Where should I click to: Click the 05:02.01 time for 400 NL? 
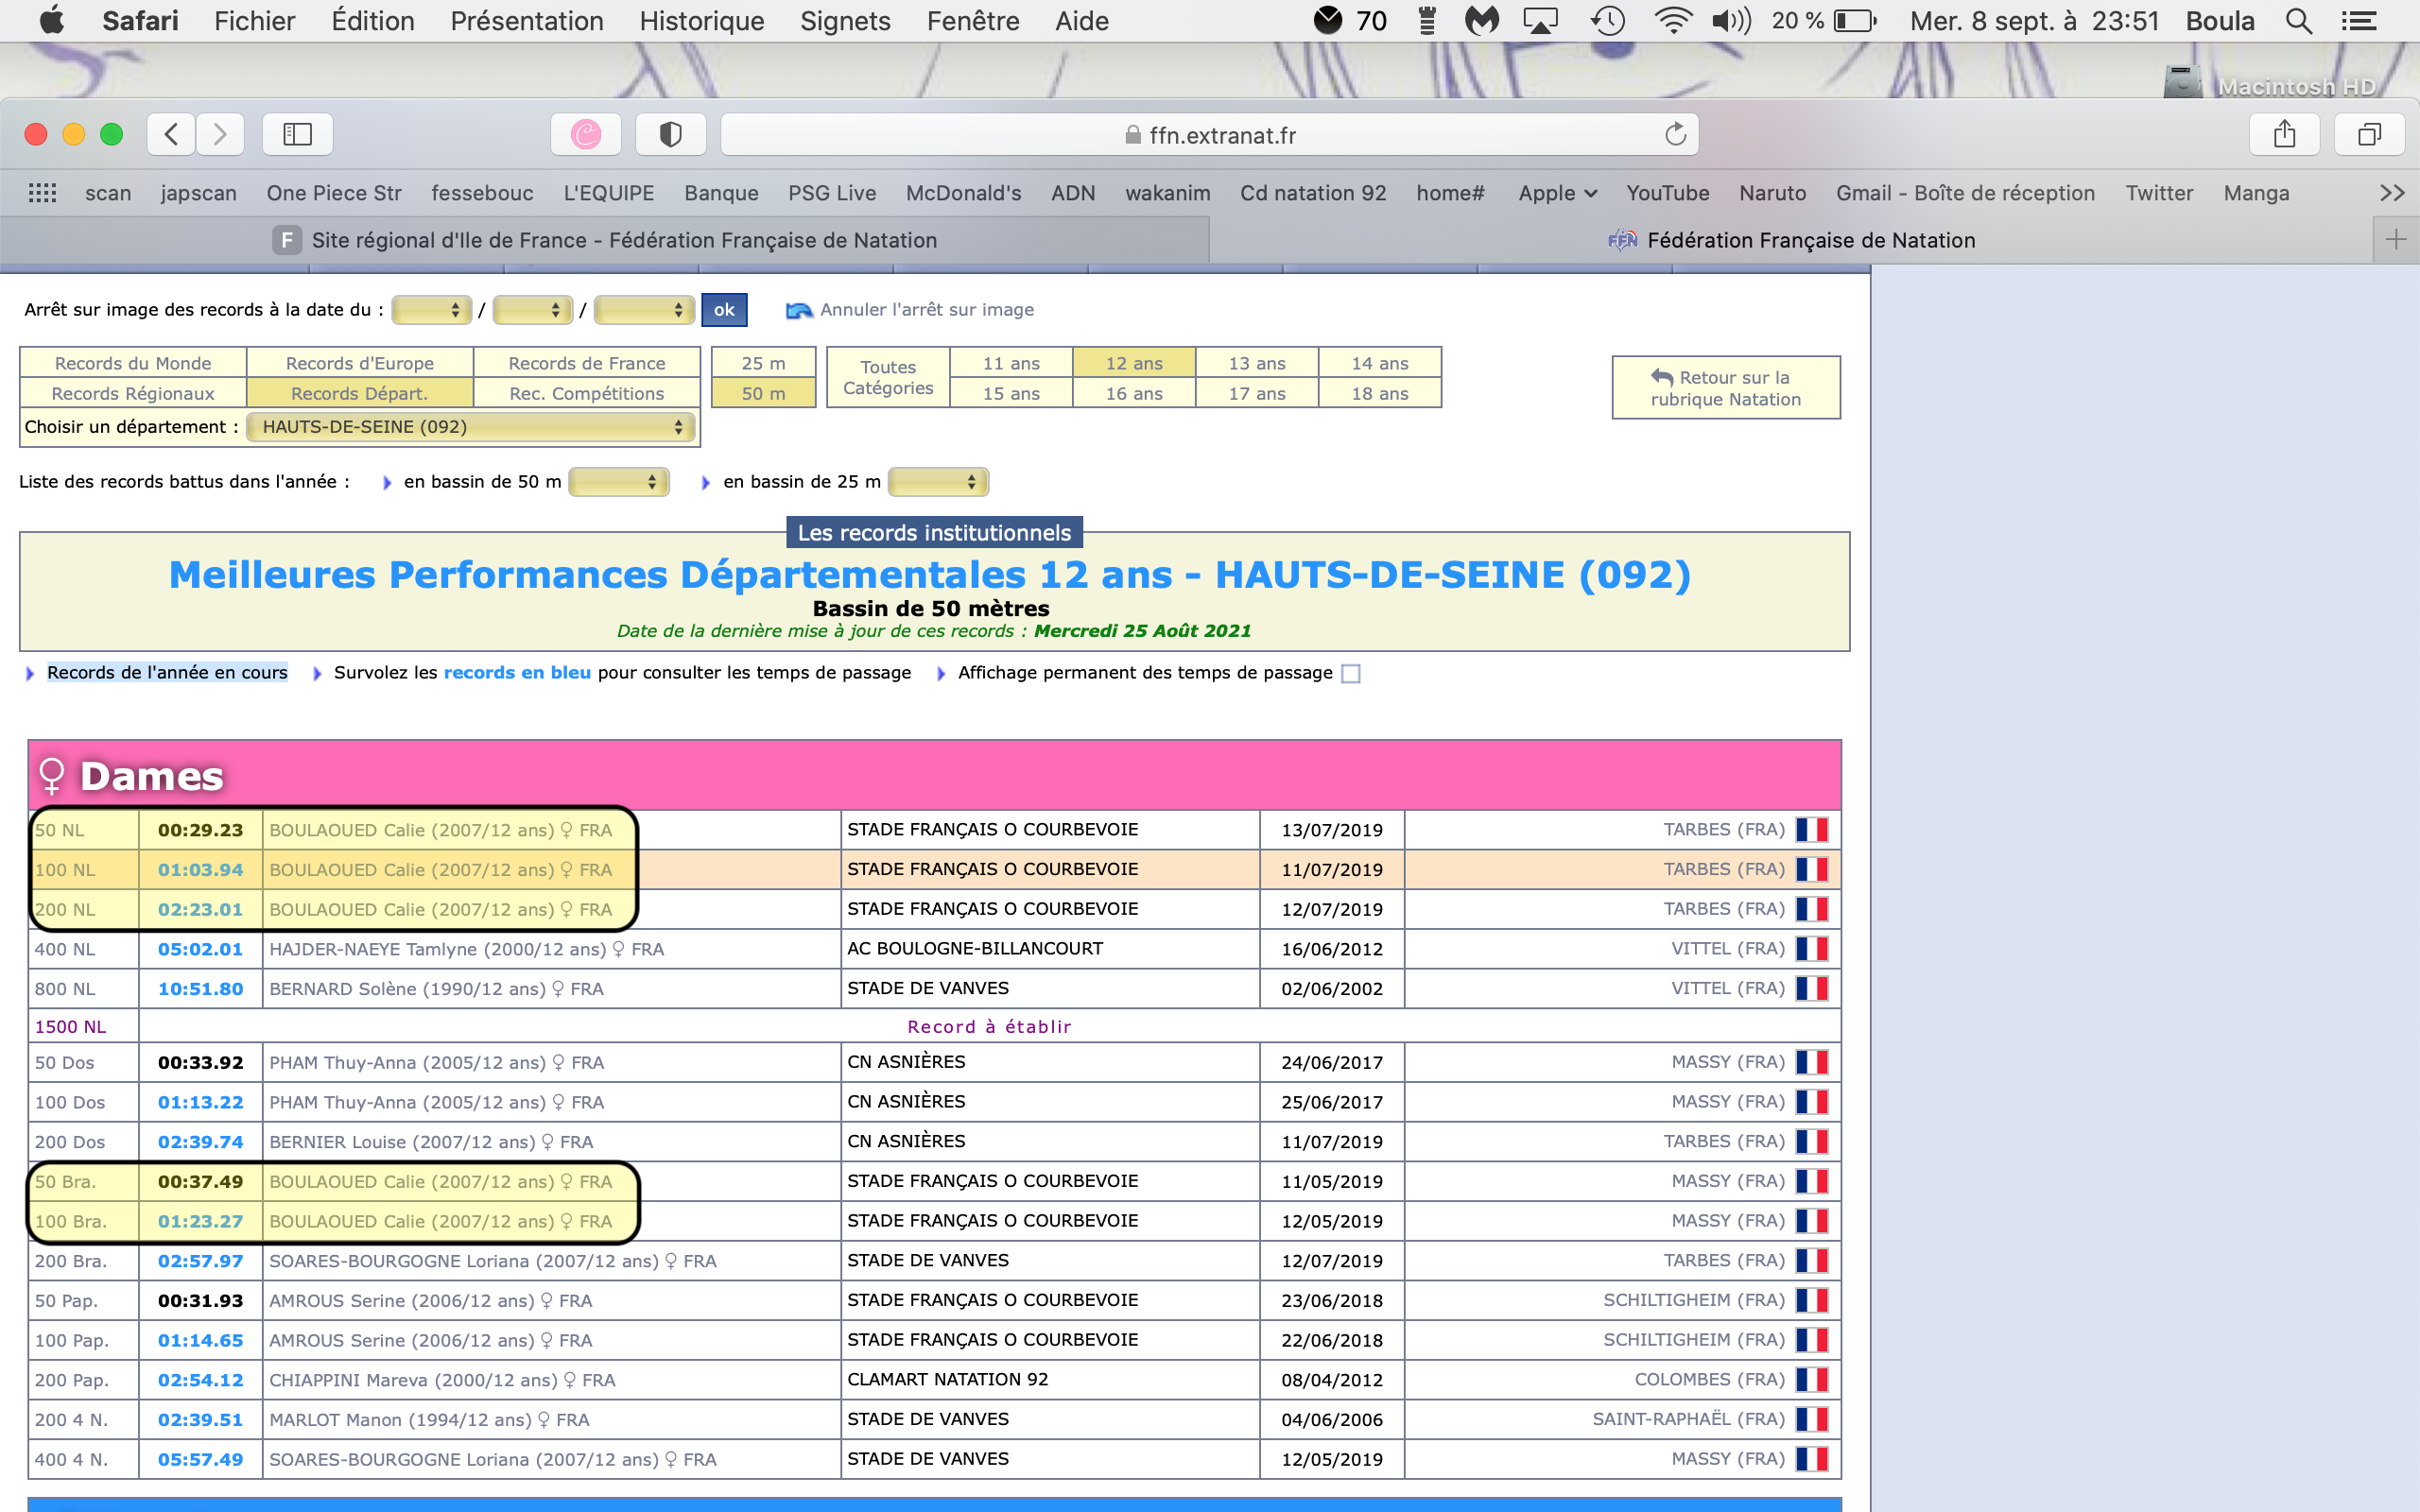[200, 949]
